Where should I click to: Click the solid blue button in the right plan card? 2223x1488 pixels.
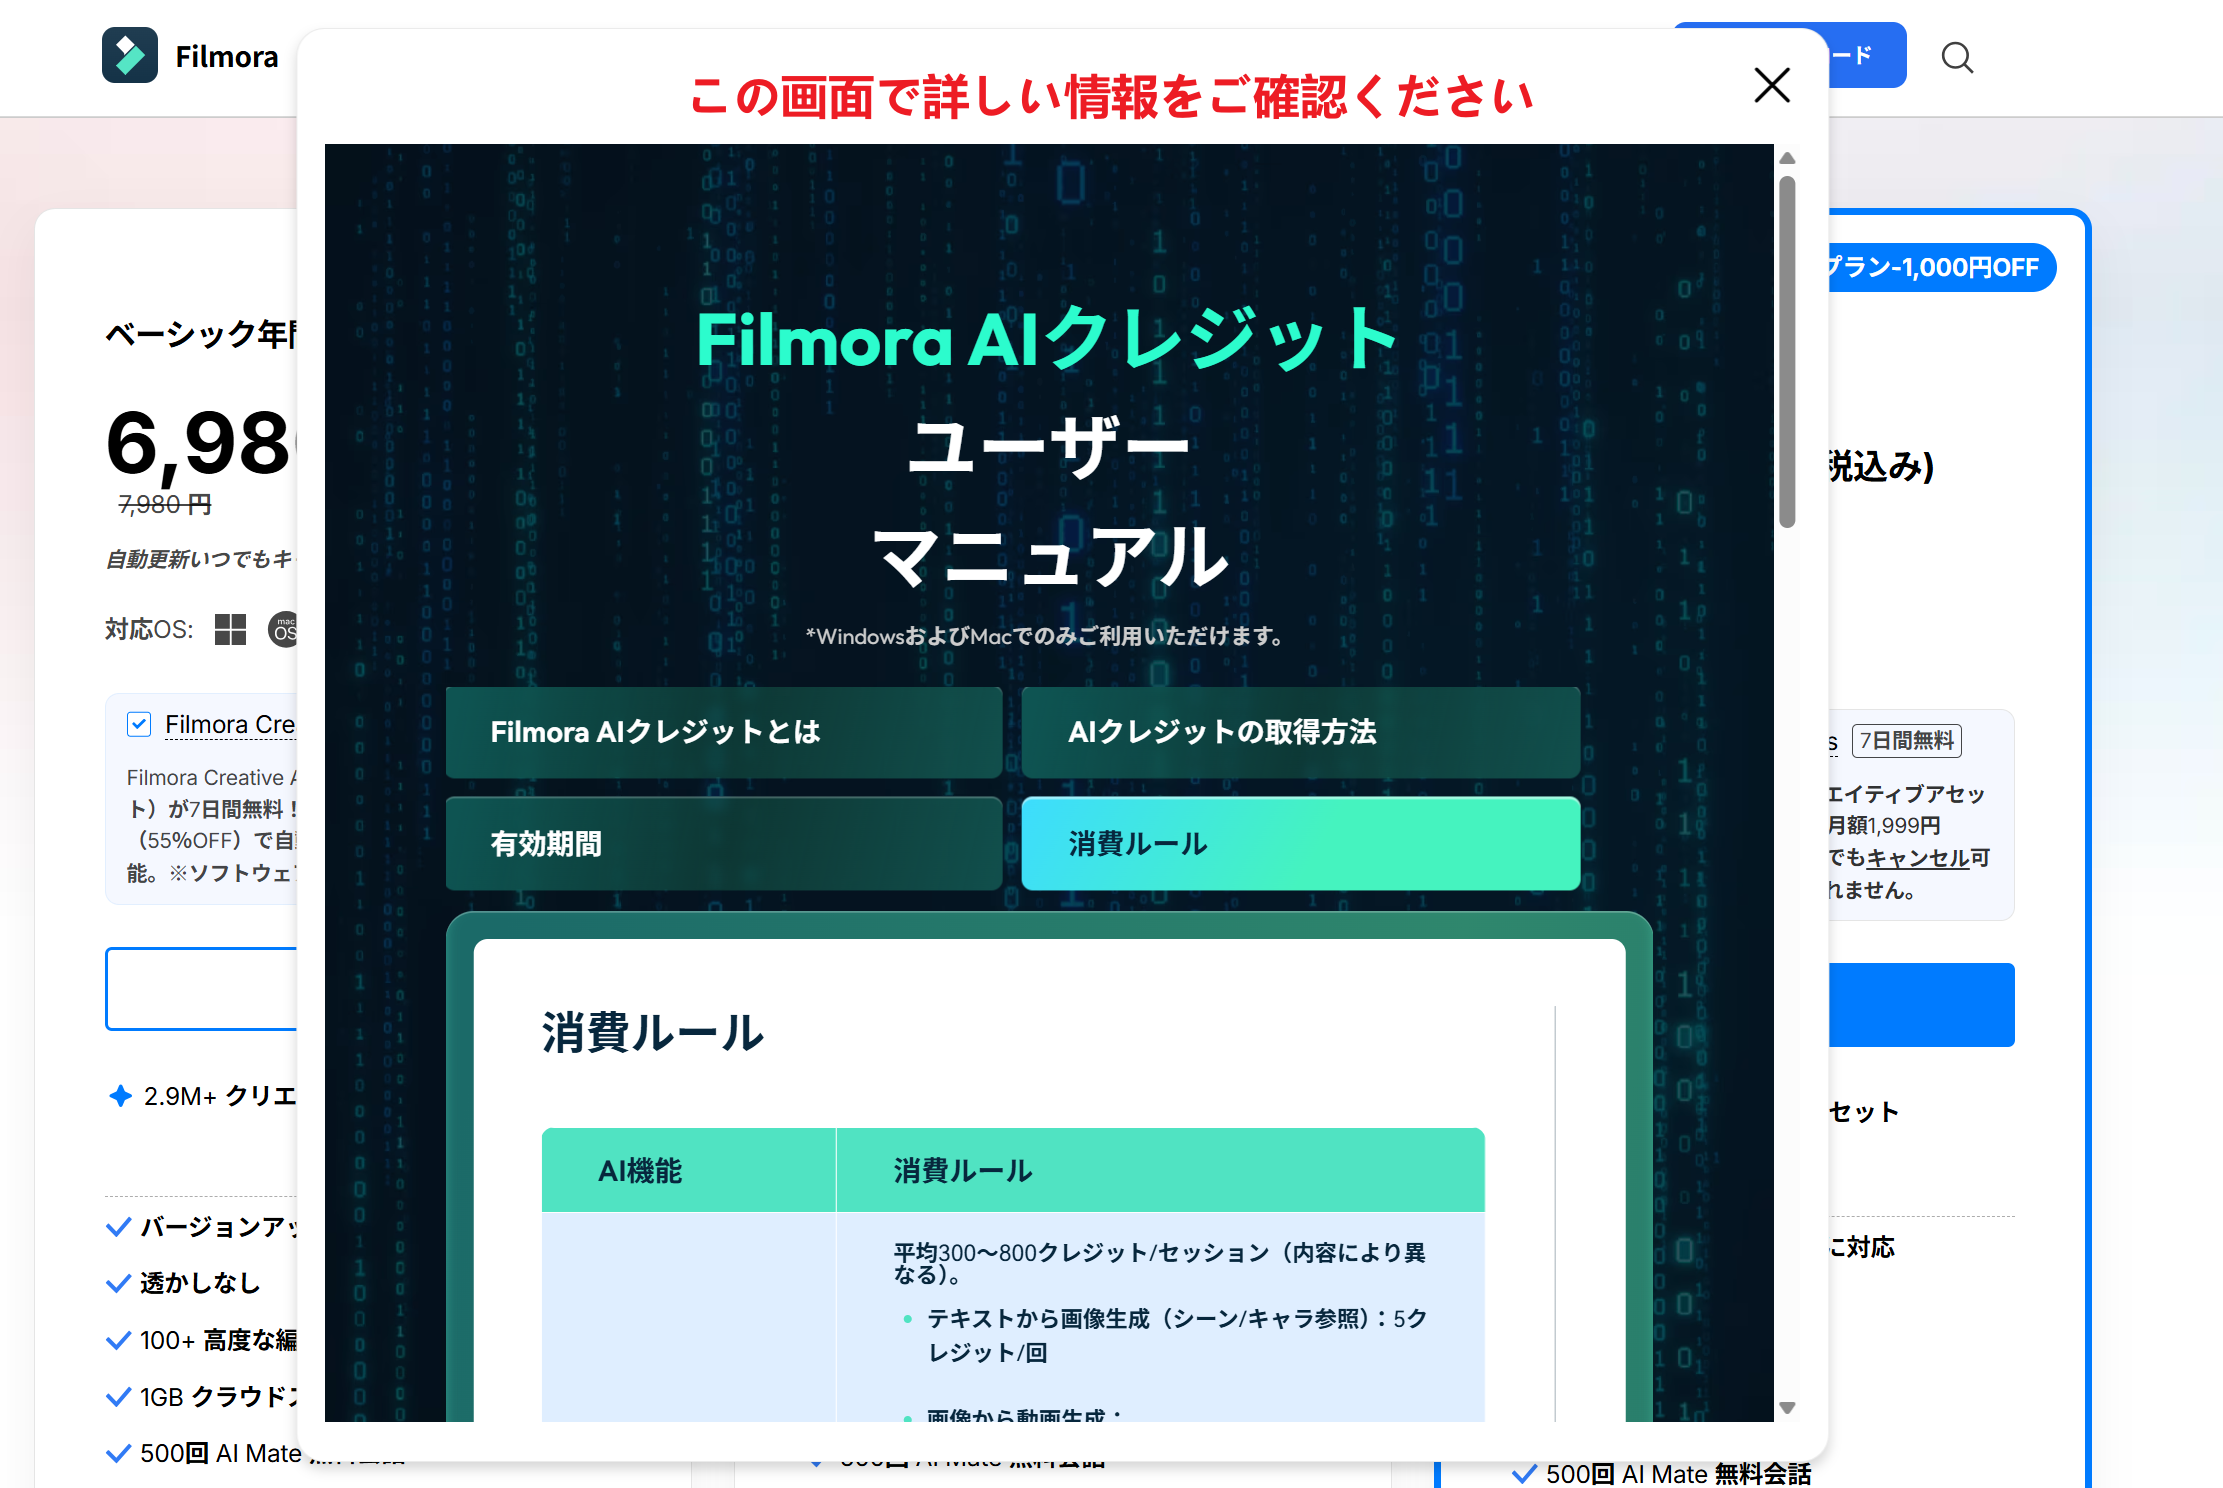[1921, 1005]
